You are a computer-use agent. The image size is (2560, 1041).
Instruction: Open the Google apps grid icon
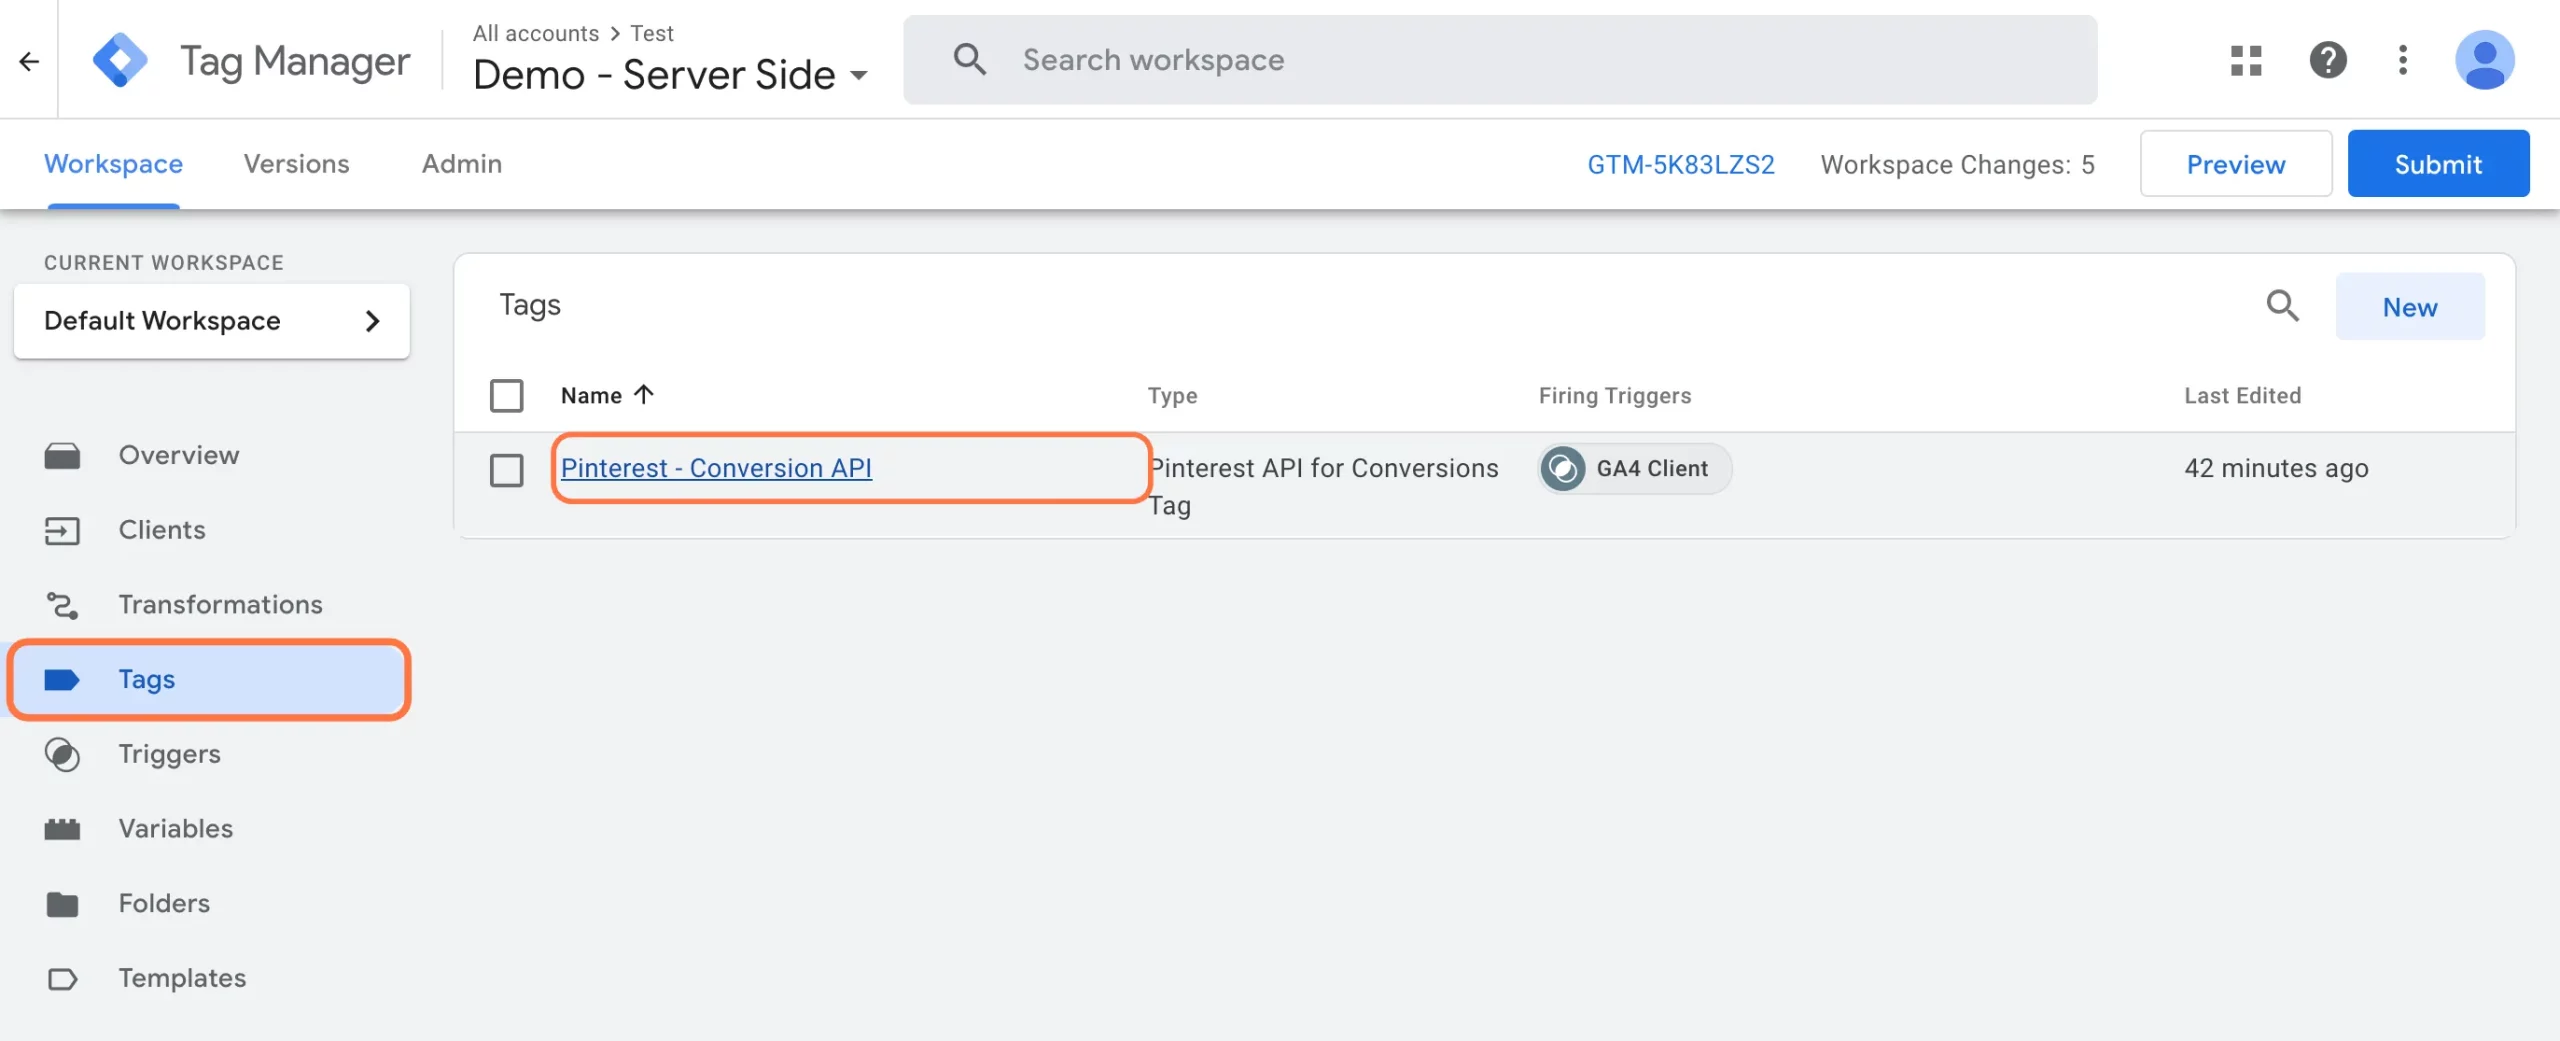click(2246, 60)
